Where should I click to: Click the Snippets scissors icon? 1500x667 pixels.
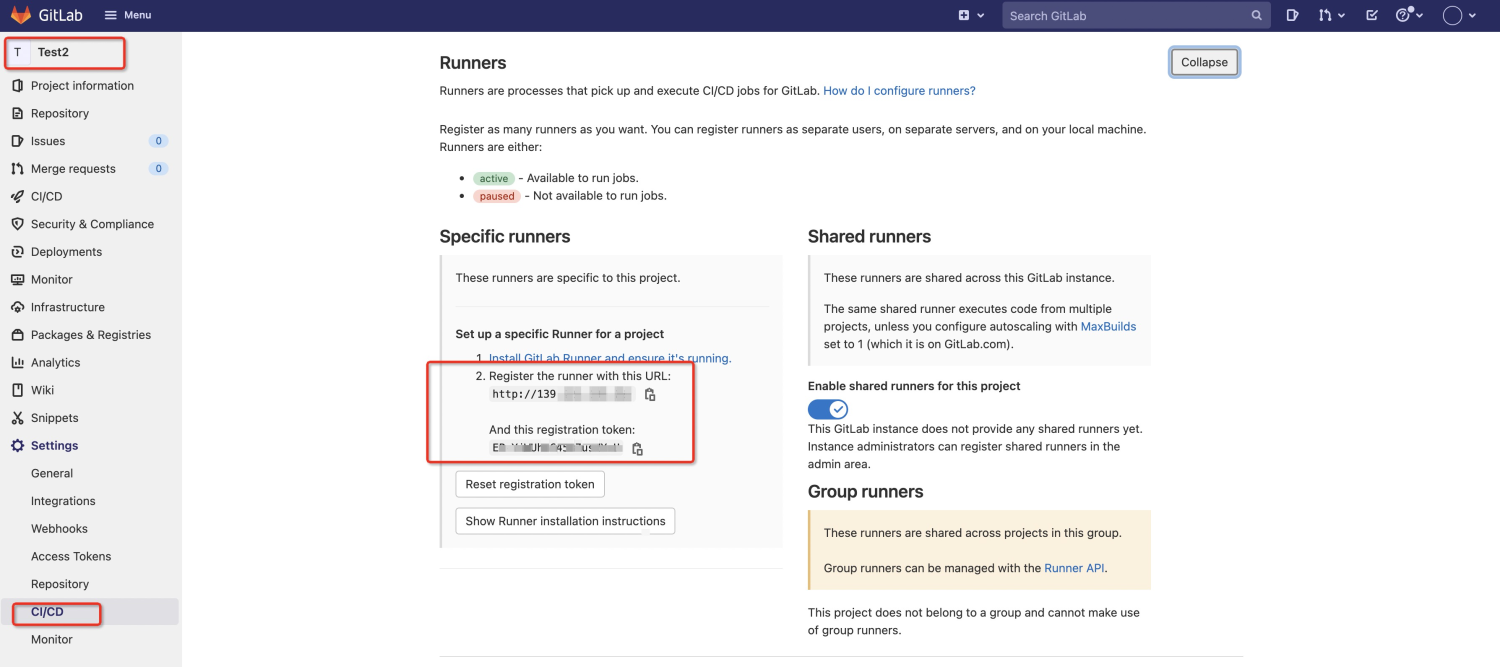tap(17, 418)
